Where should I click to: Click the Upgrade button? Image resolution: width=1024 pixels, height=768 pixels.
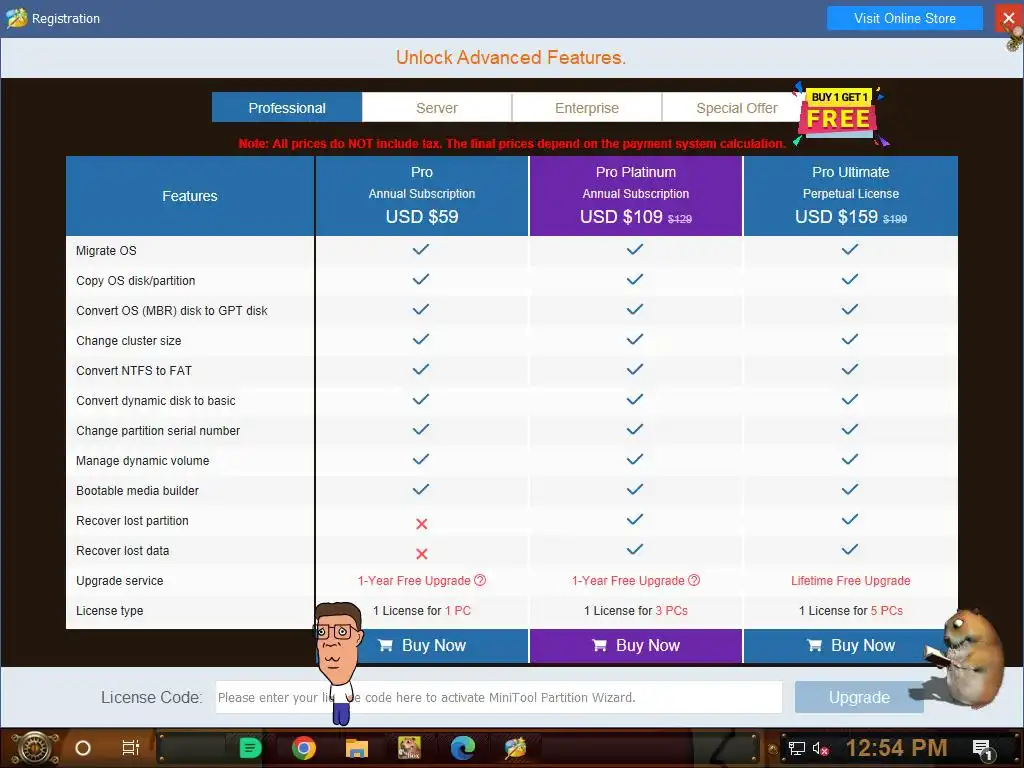[x=859, y=697]
